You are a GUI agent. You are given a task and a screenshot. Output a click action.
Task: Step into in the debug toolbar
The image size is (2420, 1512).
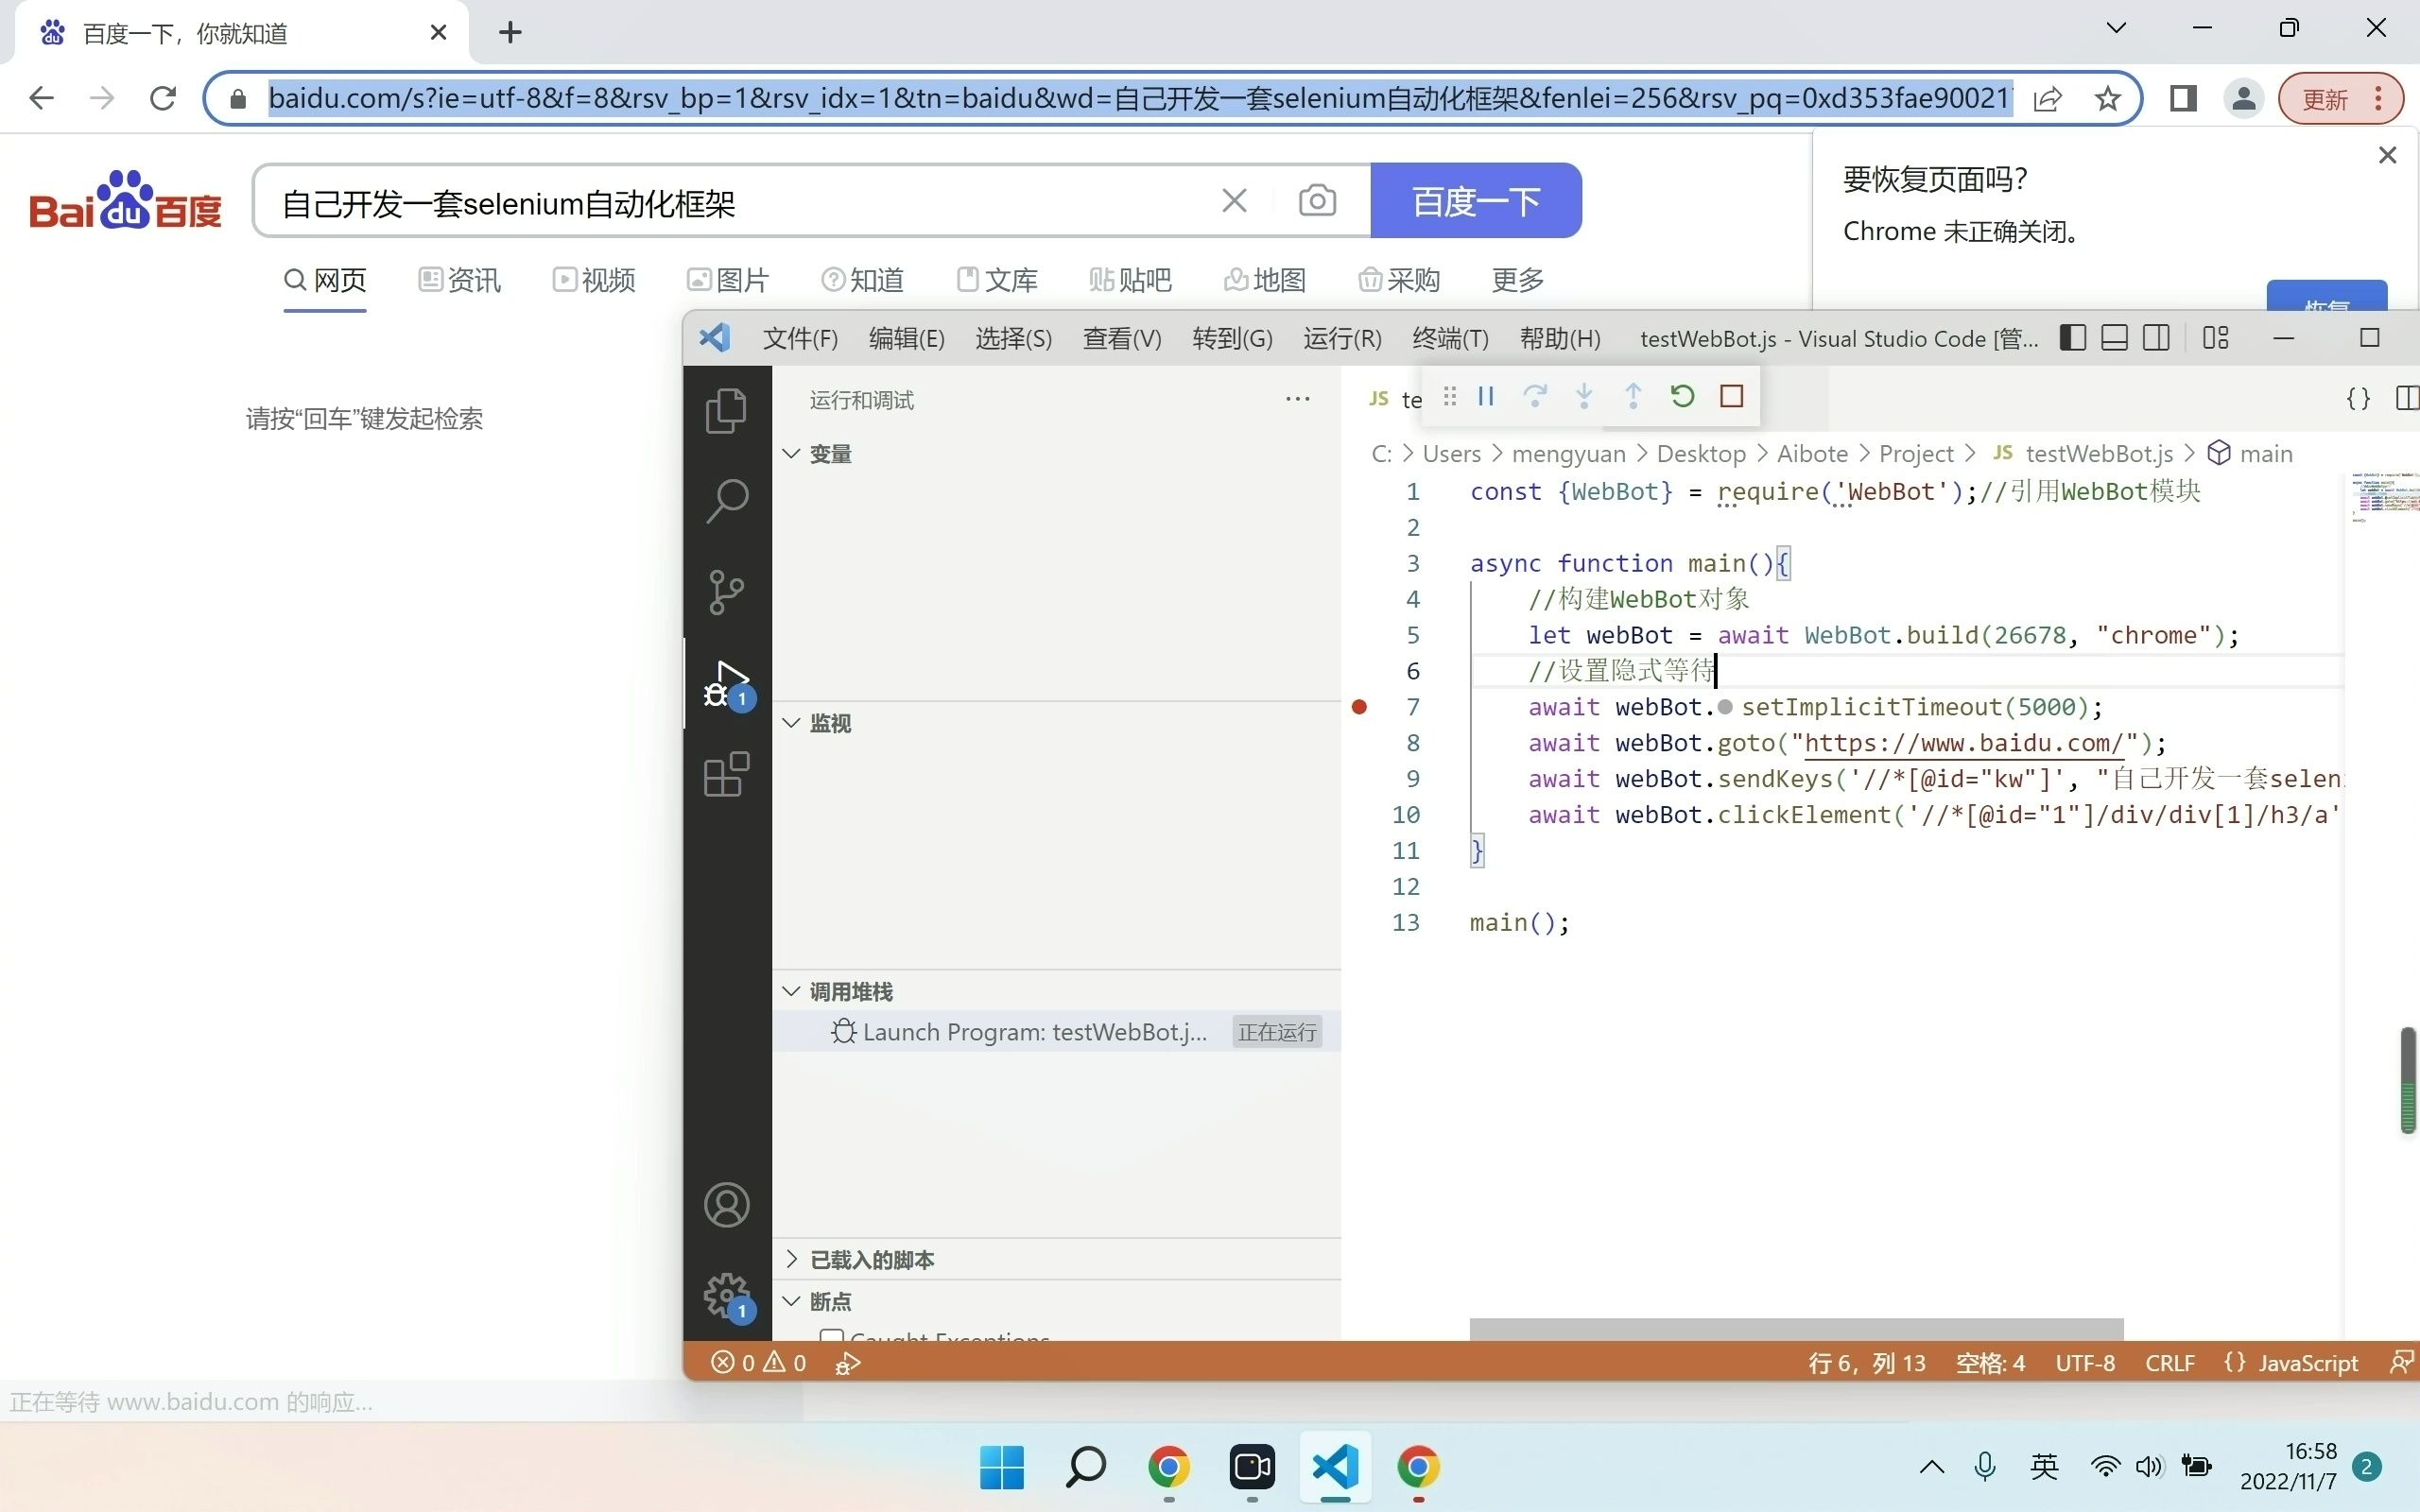point(1584,396)
